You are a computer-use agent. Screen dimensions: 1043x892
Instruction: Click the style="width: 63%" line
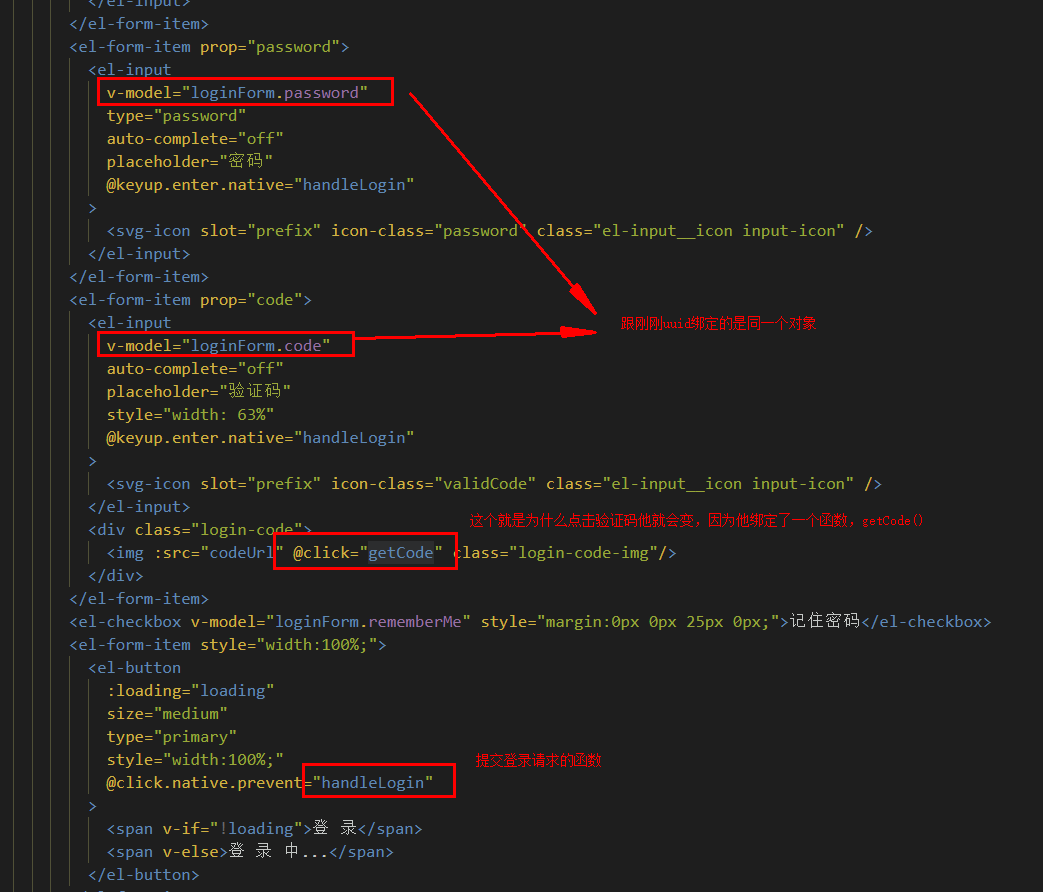click(190, 415)
